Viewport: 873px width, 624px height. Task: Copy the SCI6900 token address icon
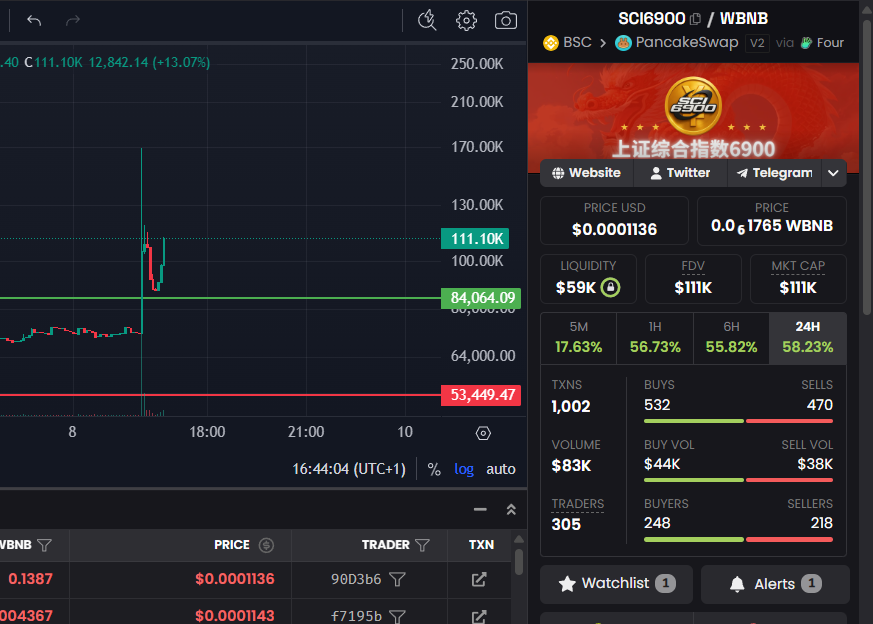(695, 19)
